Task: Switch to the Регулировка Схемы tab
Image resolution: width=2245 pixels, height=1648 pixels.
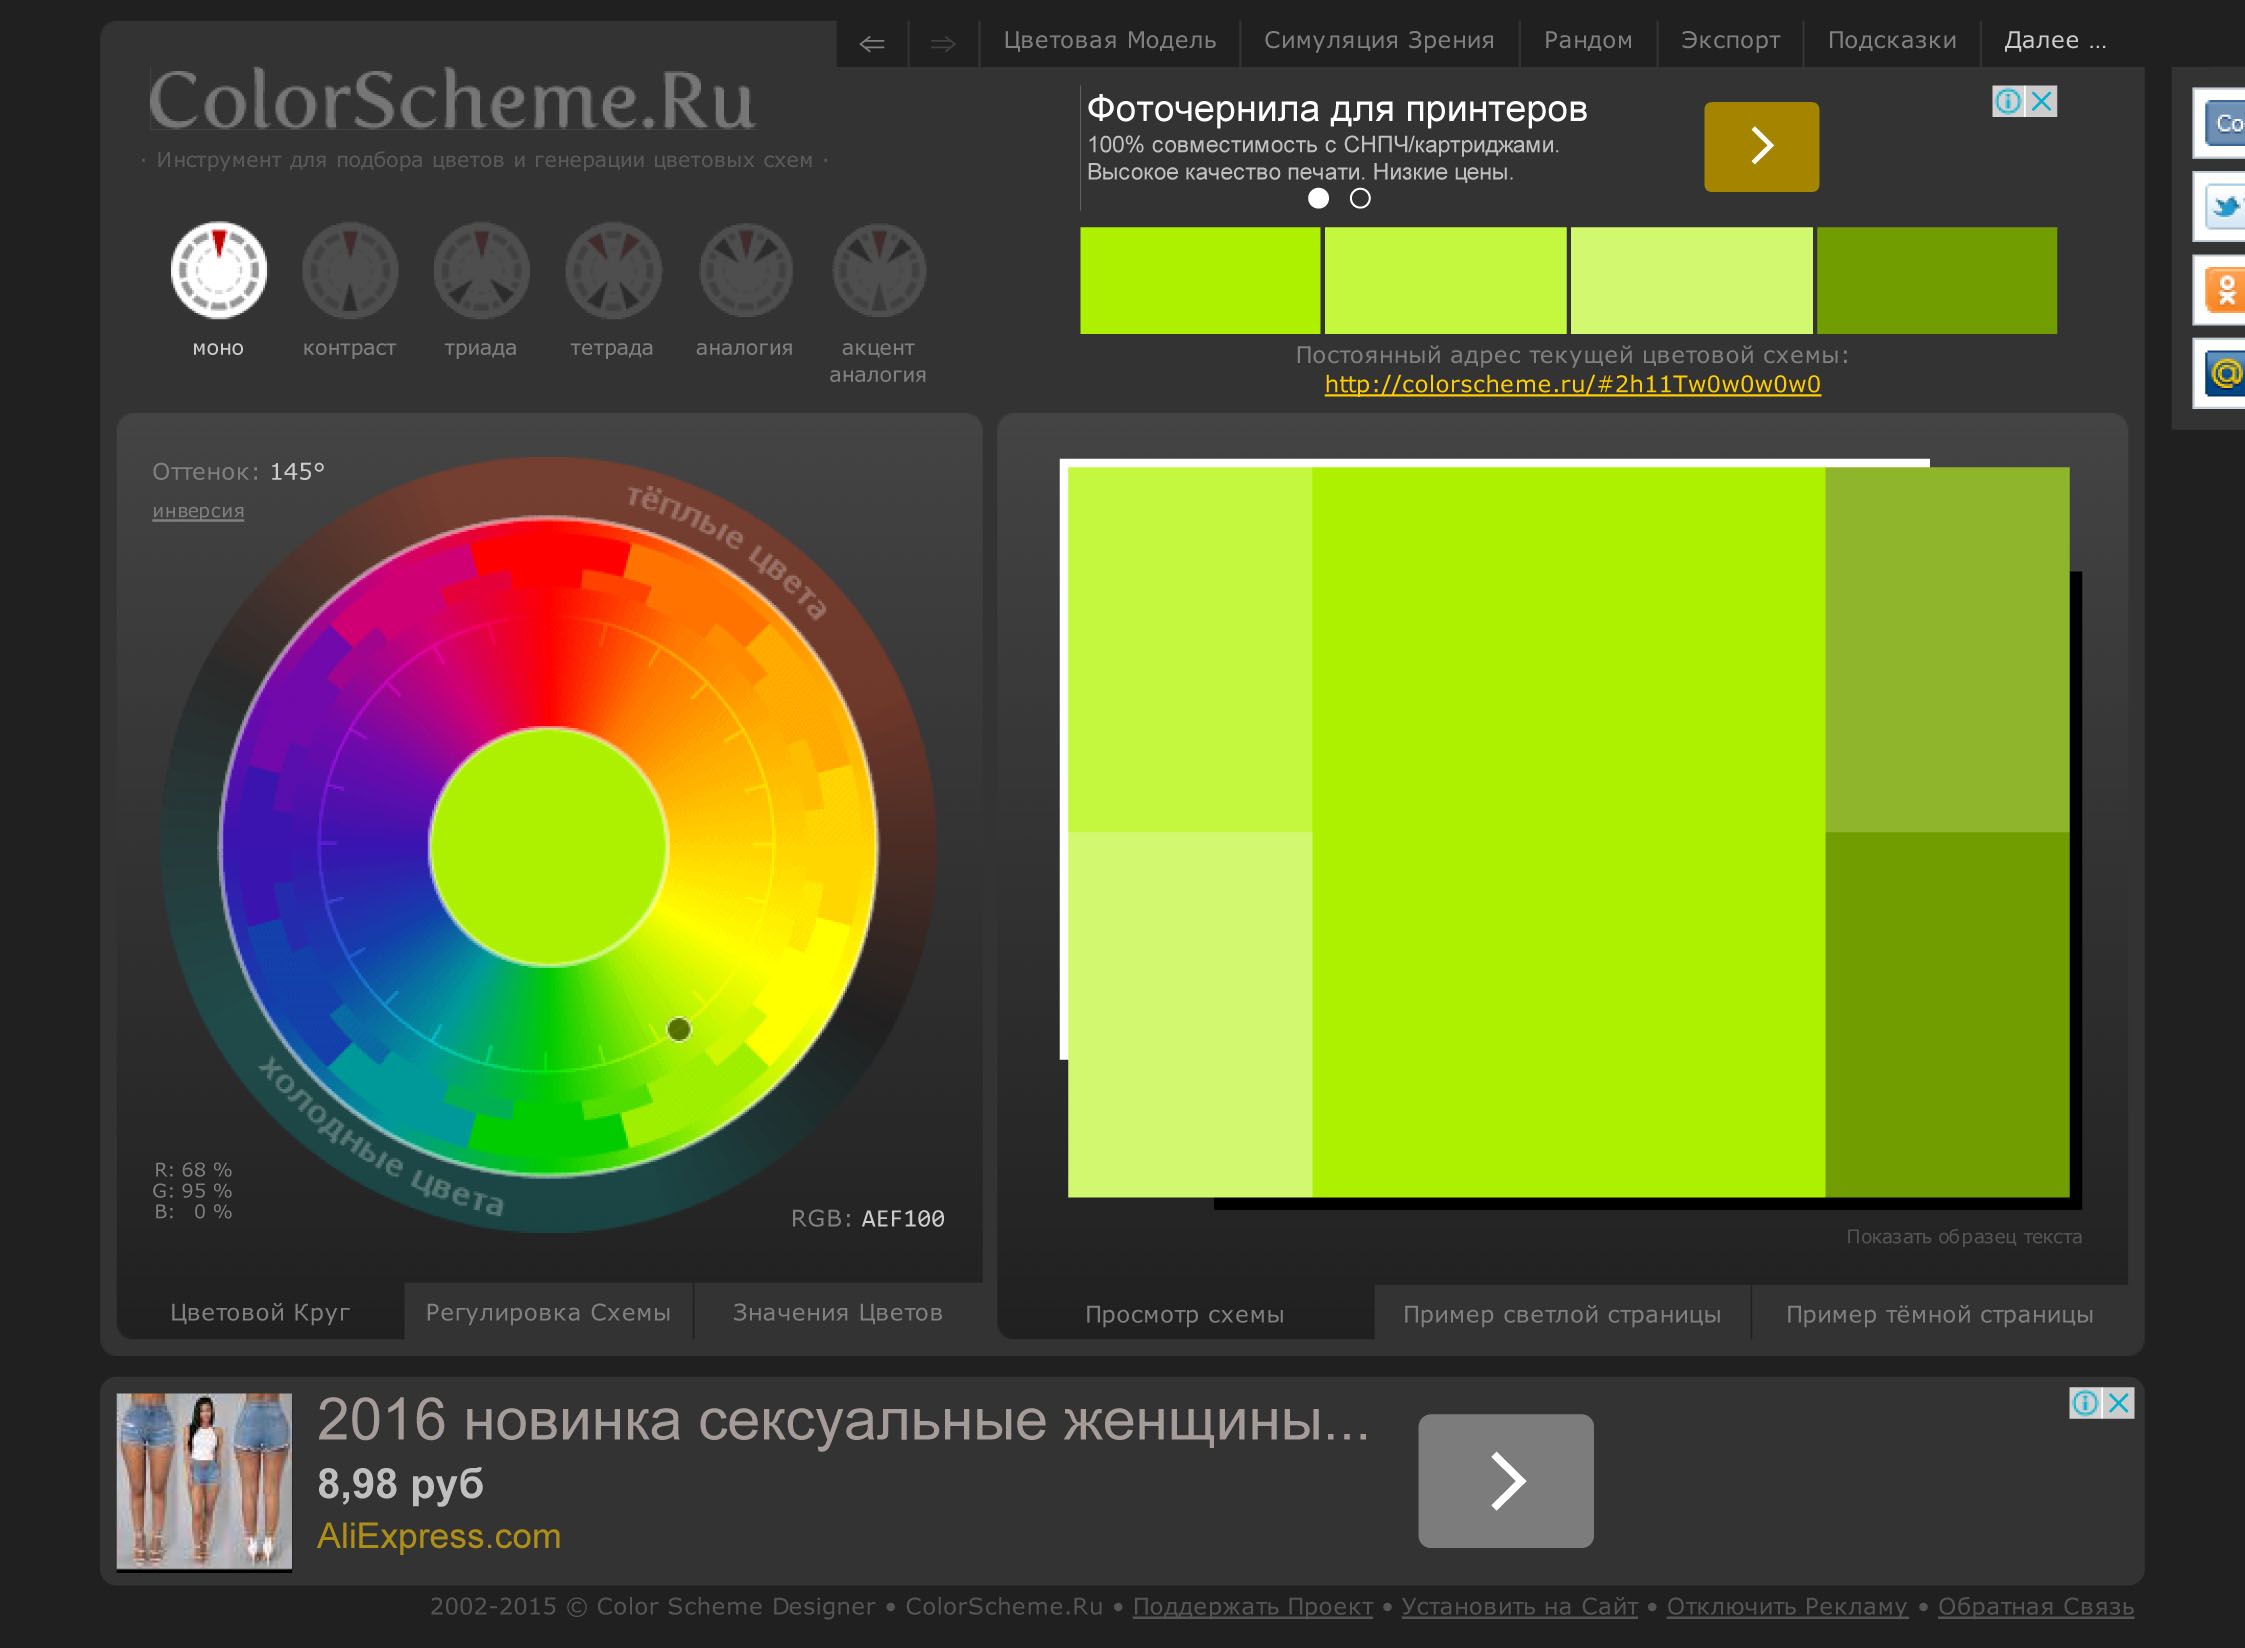Action: coord(548,1312)
